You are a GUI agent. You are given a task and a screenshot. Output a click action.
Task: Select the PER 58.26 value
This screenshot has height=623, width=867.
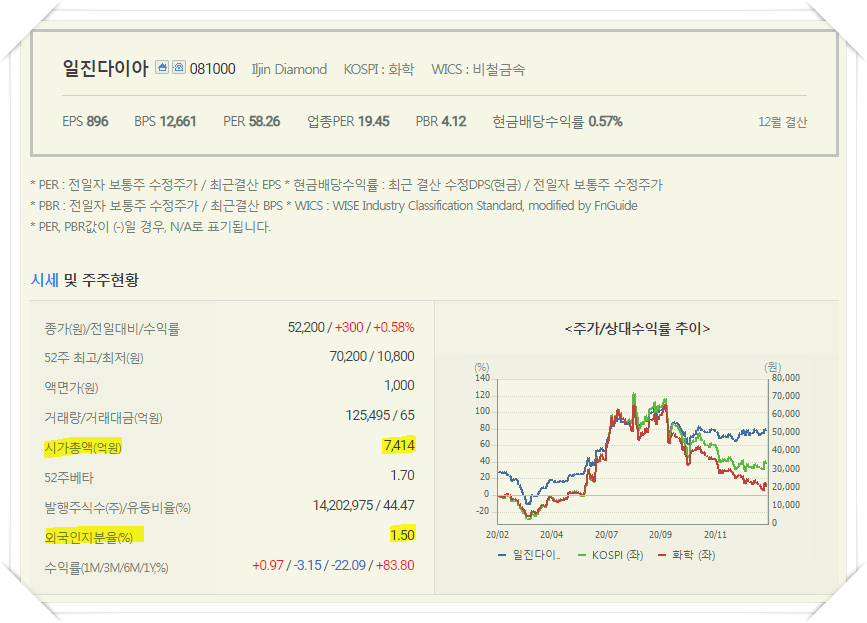point(252,121)
